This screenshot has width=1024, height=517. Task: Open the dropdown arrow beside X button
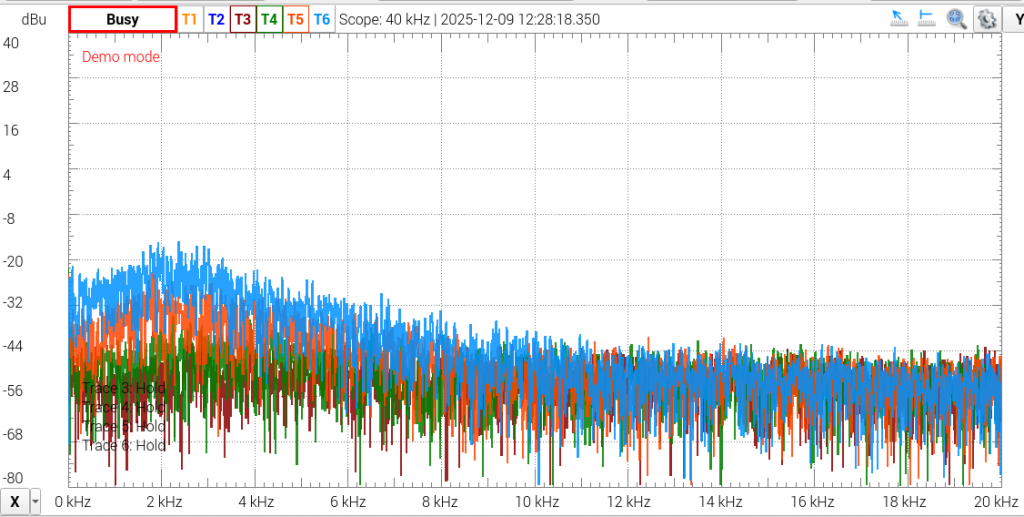click(35, 502)
